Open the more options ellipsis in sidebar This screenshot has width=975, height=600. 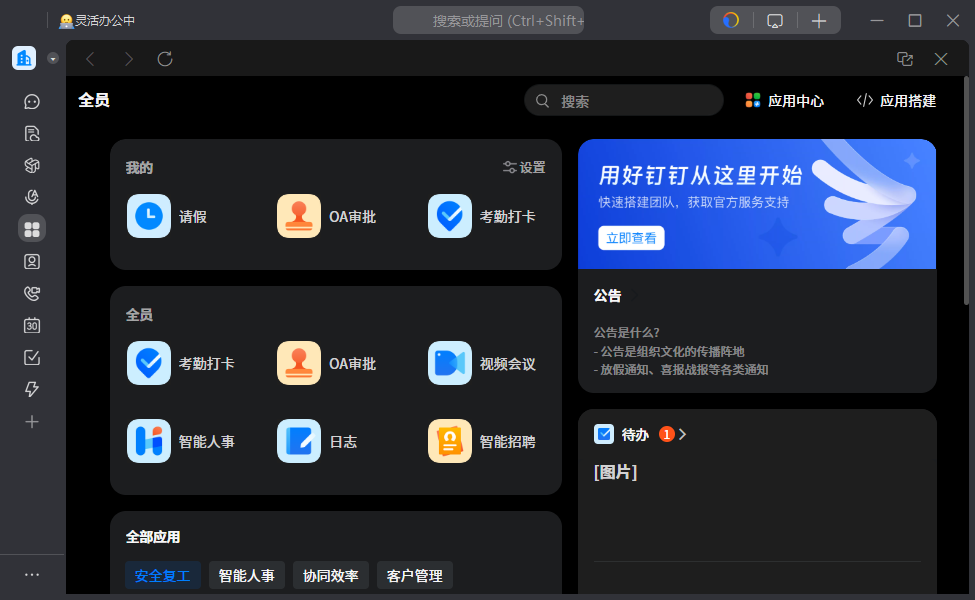tap(32, 574)
